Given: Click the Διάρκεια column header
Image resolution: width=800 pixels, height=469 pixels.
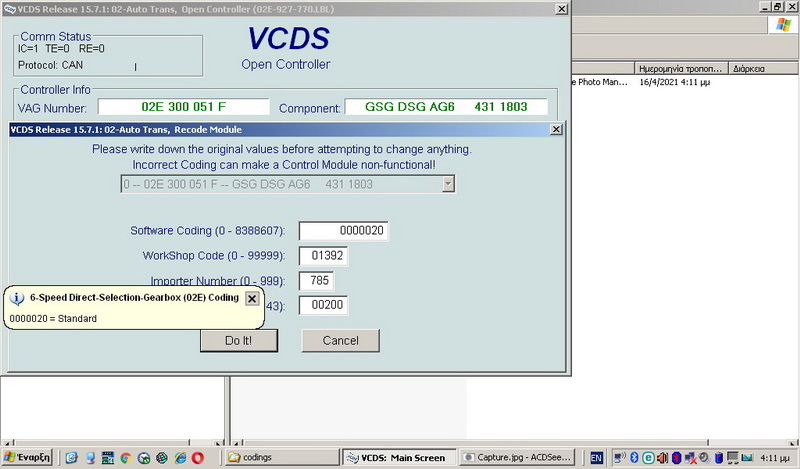Looking at the screenshot, I should [764, 68].
